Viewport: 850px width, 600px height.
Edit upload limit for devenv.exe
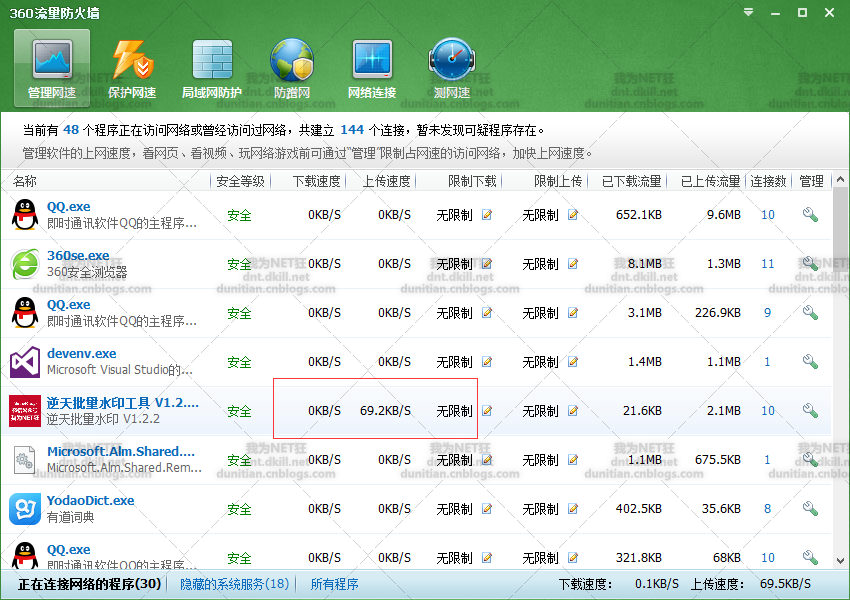[573, 362]
